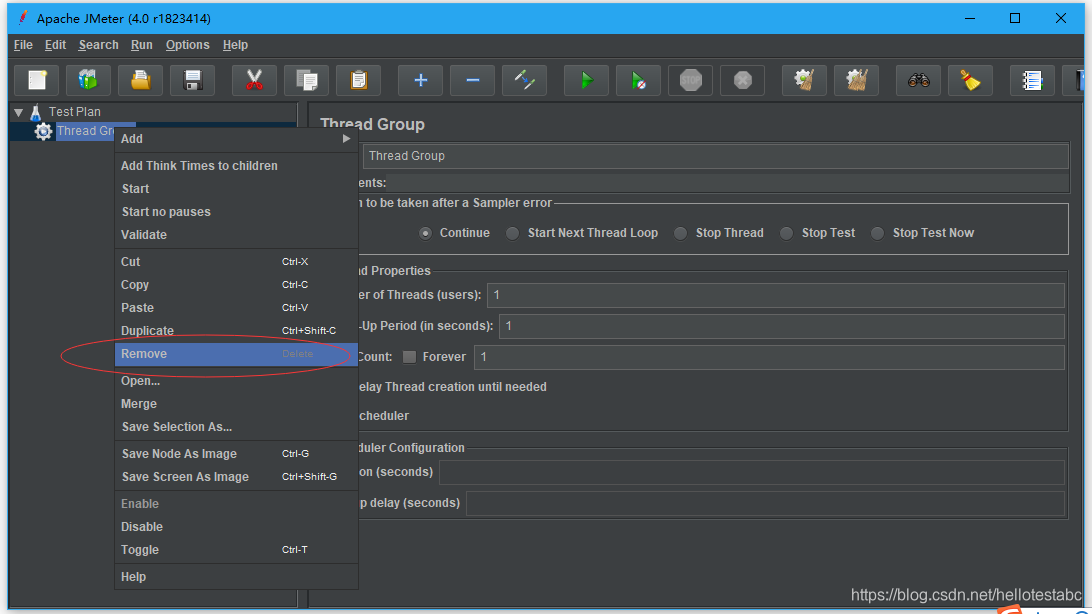Choose Copy in the context menu
Viewport: 1092px width, 614px height.
tap(236, 285)
